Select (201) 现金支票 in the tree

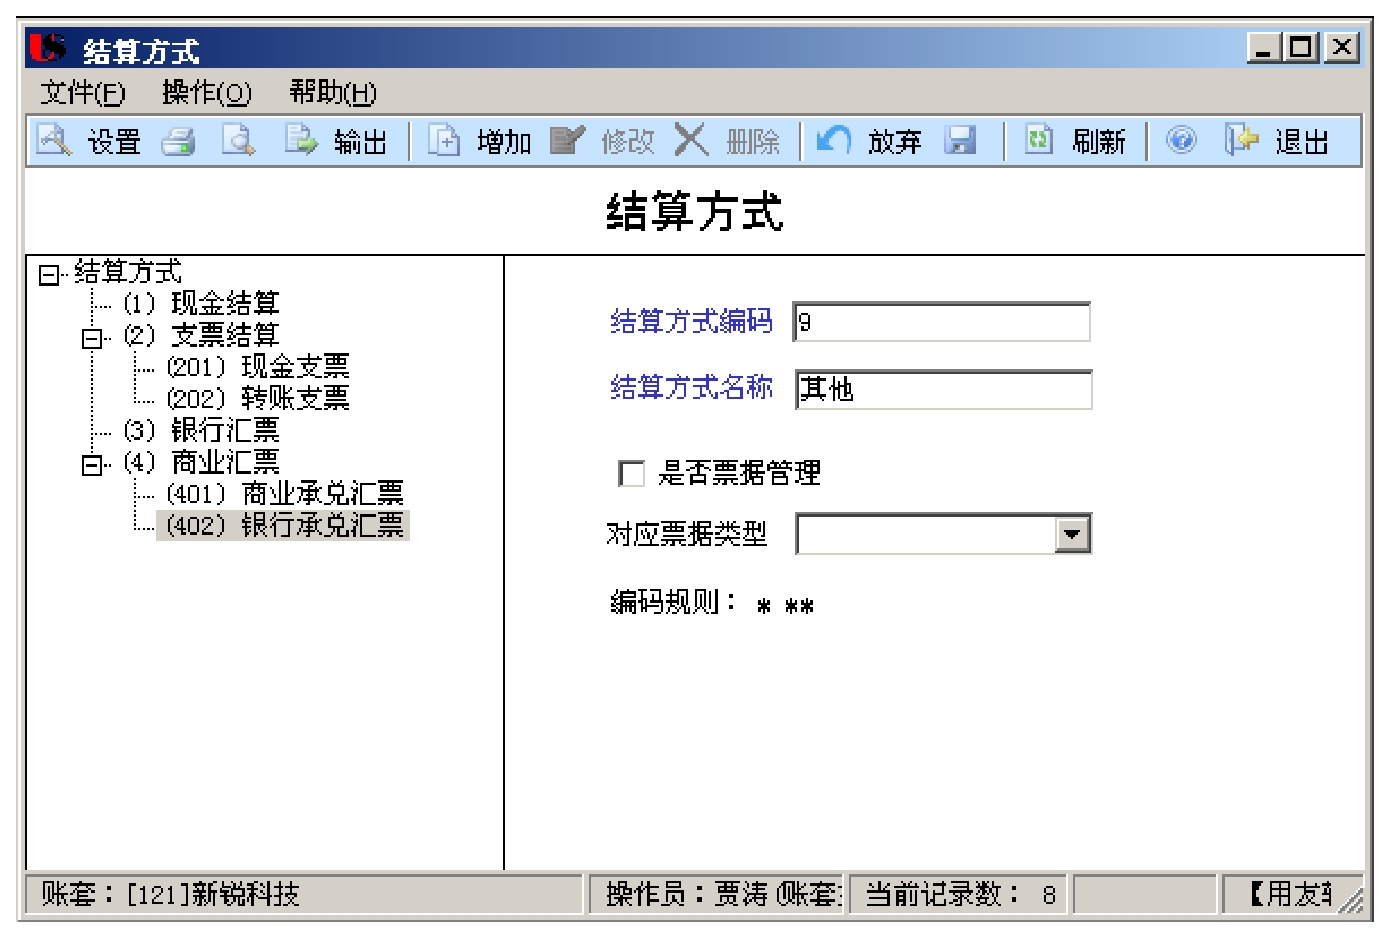258,367
